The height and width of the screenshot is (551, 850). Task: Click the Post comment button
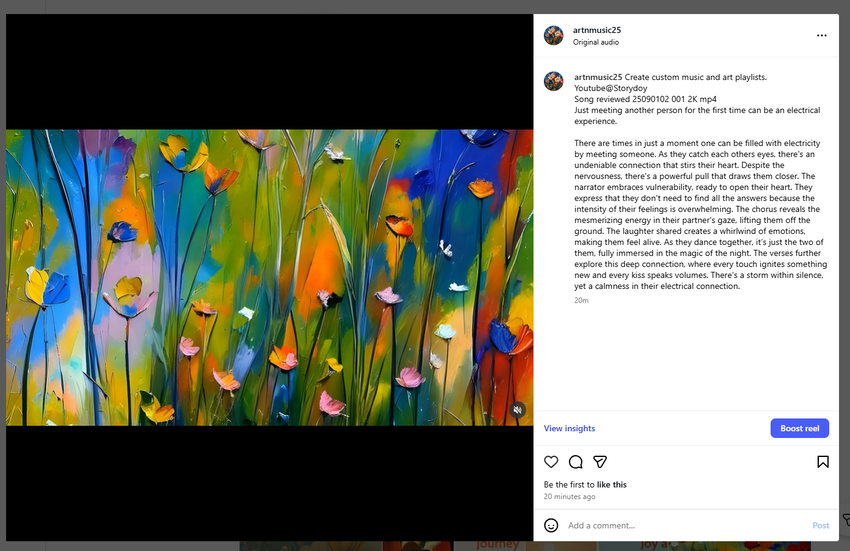(820, 526)
